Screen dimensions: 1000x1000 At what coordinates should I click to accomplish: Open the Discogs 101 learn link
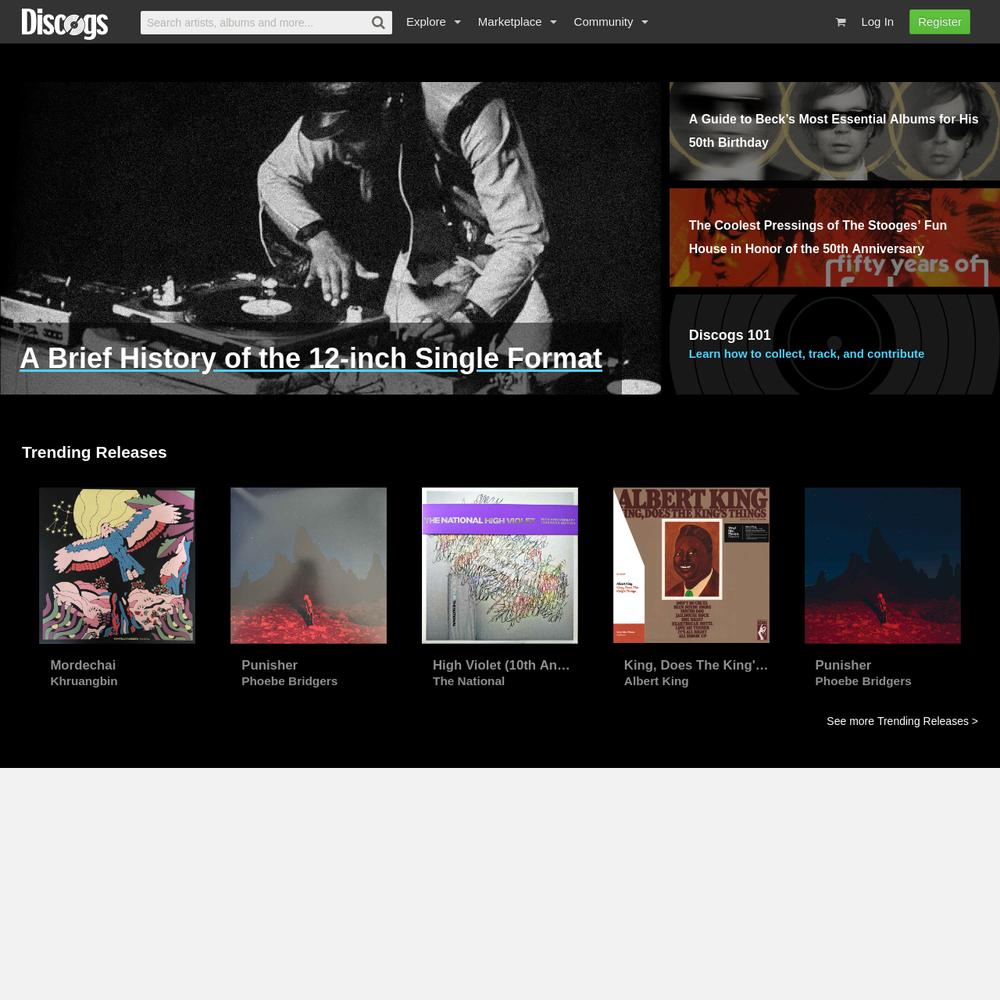(x=806, y=354)
